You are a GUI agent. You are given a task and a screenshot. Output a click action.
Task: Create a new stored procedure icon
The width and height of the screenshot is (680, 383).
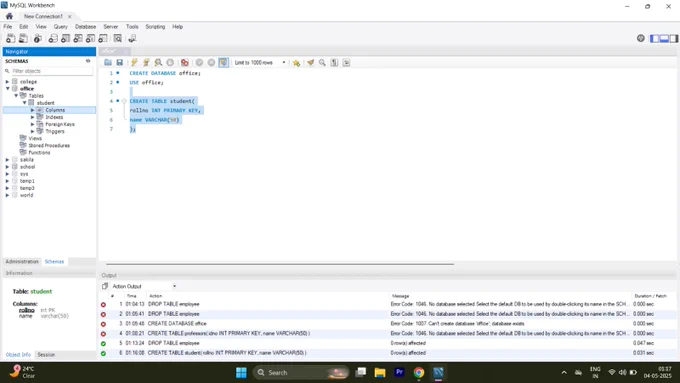coord(90,39)
